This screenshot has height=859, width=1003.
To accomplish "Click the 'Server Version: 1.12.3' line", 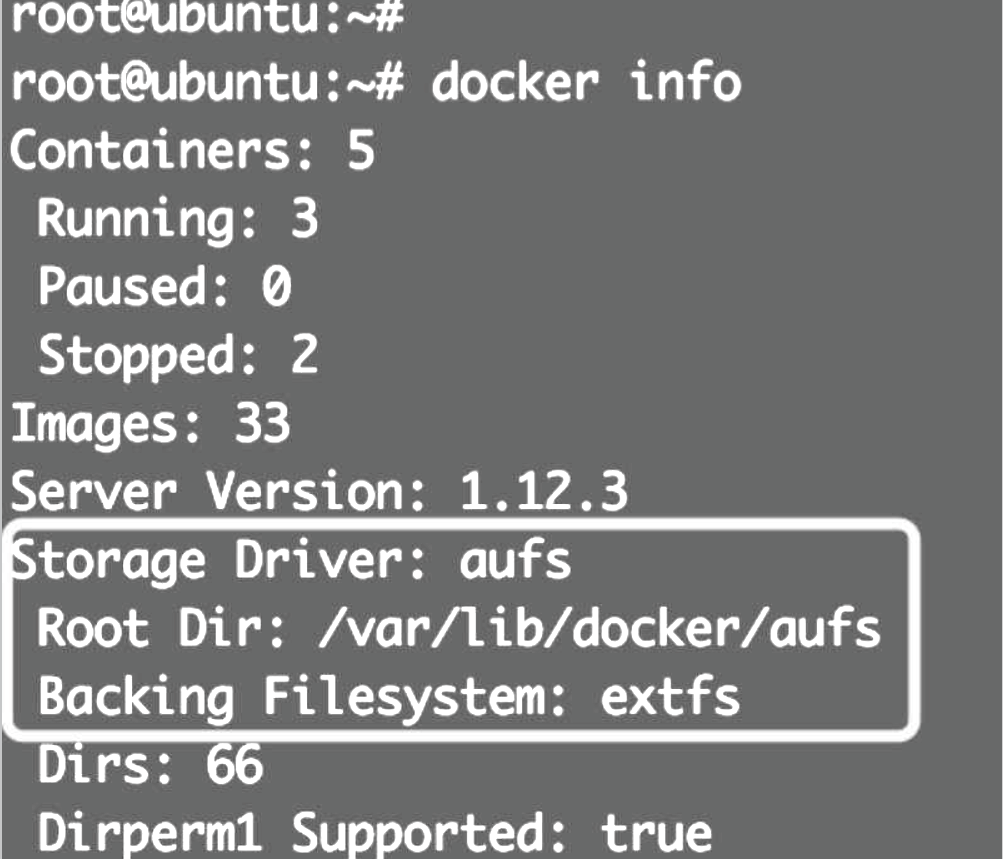I will (x=318, y=491).
